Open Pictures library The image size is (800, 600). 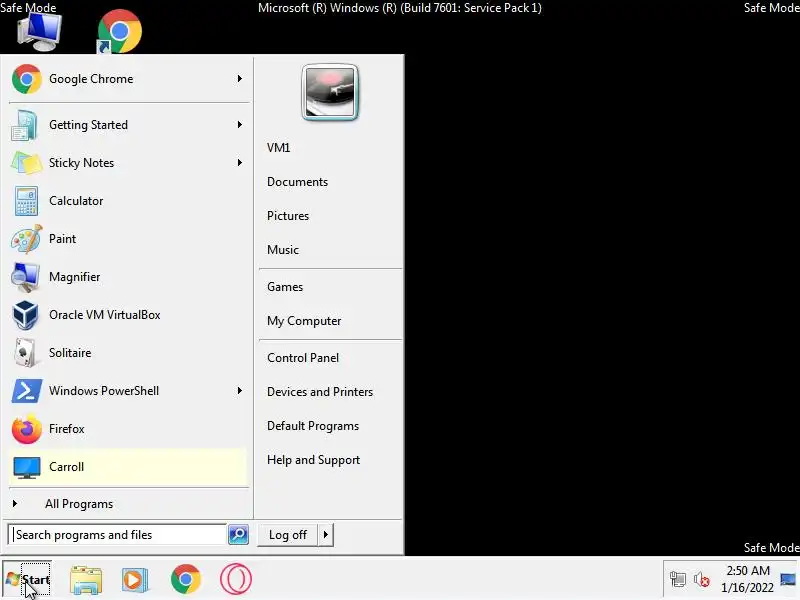click(x=288, y=216)
